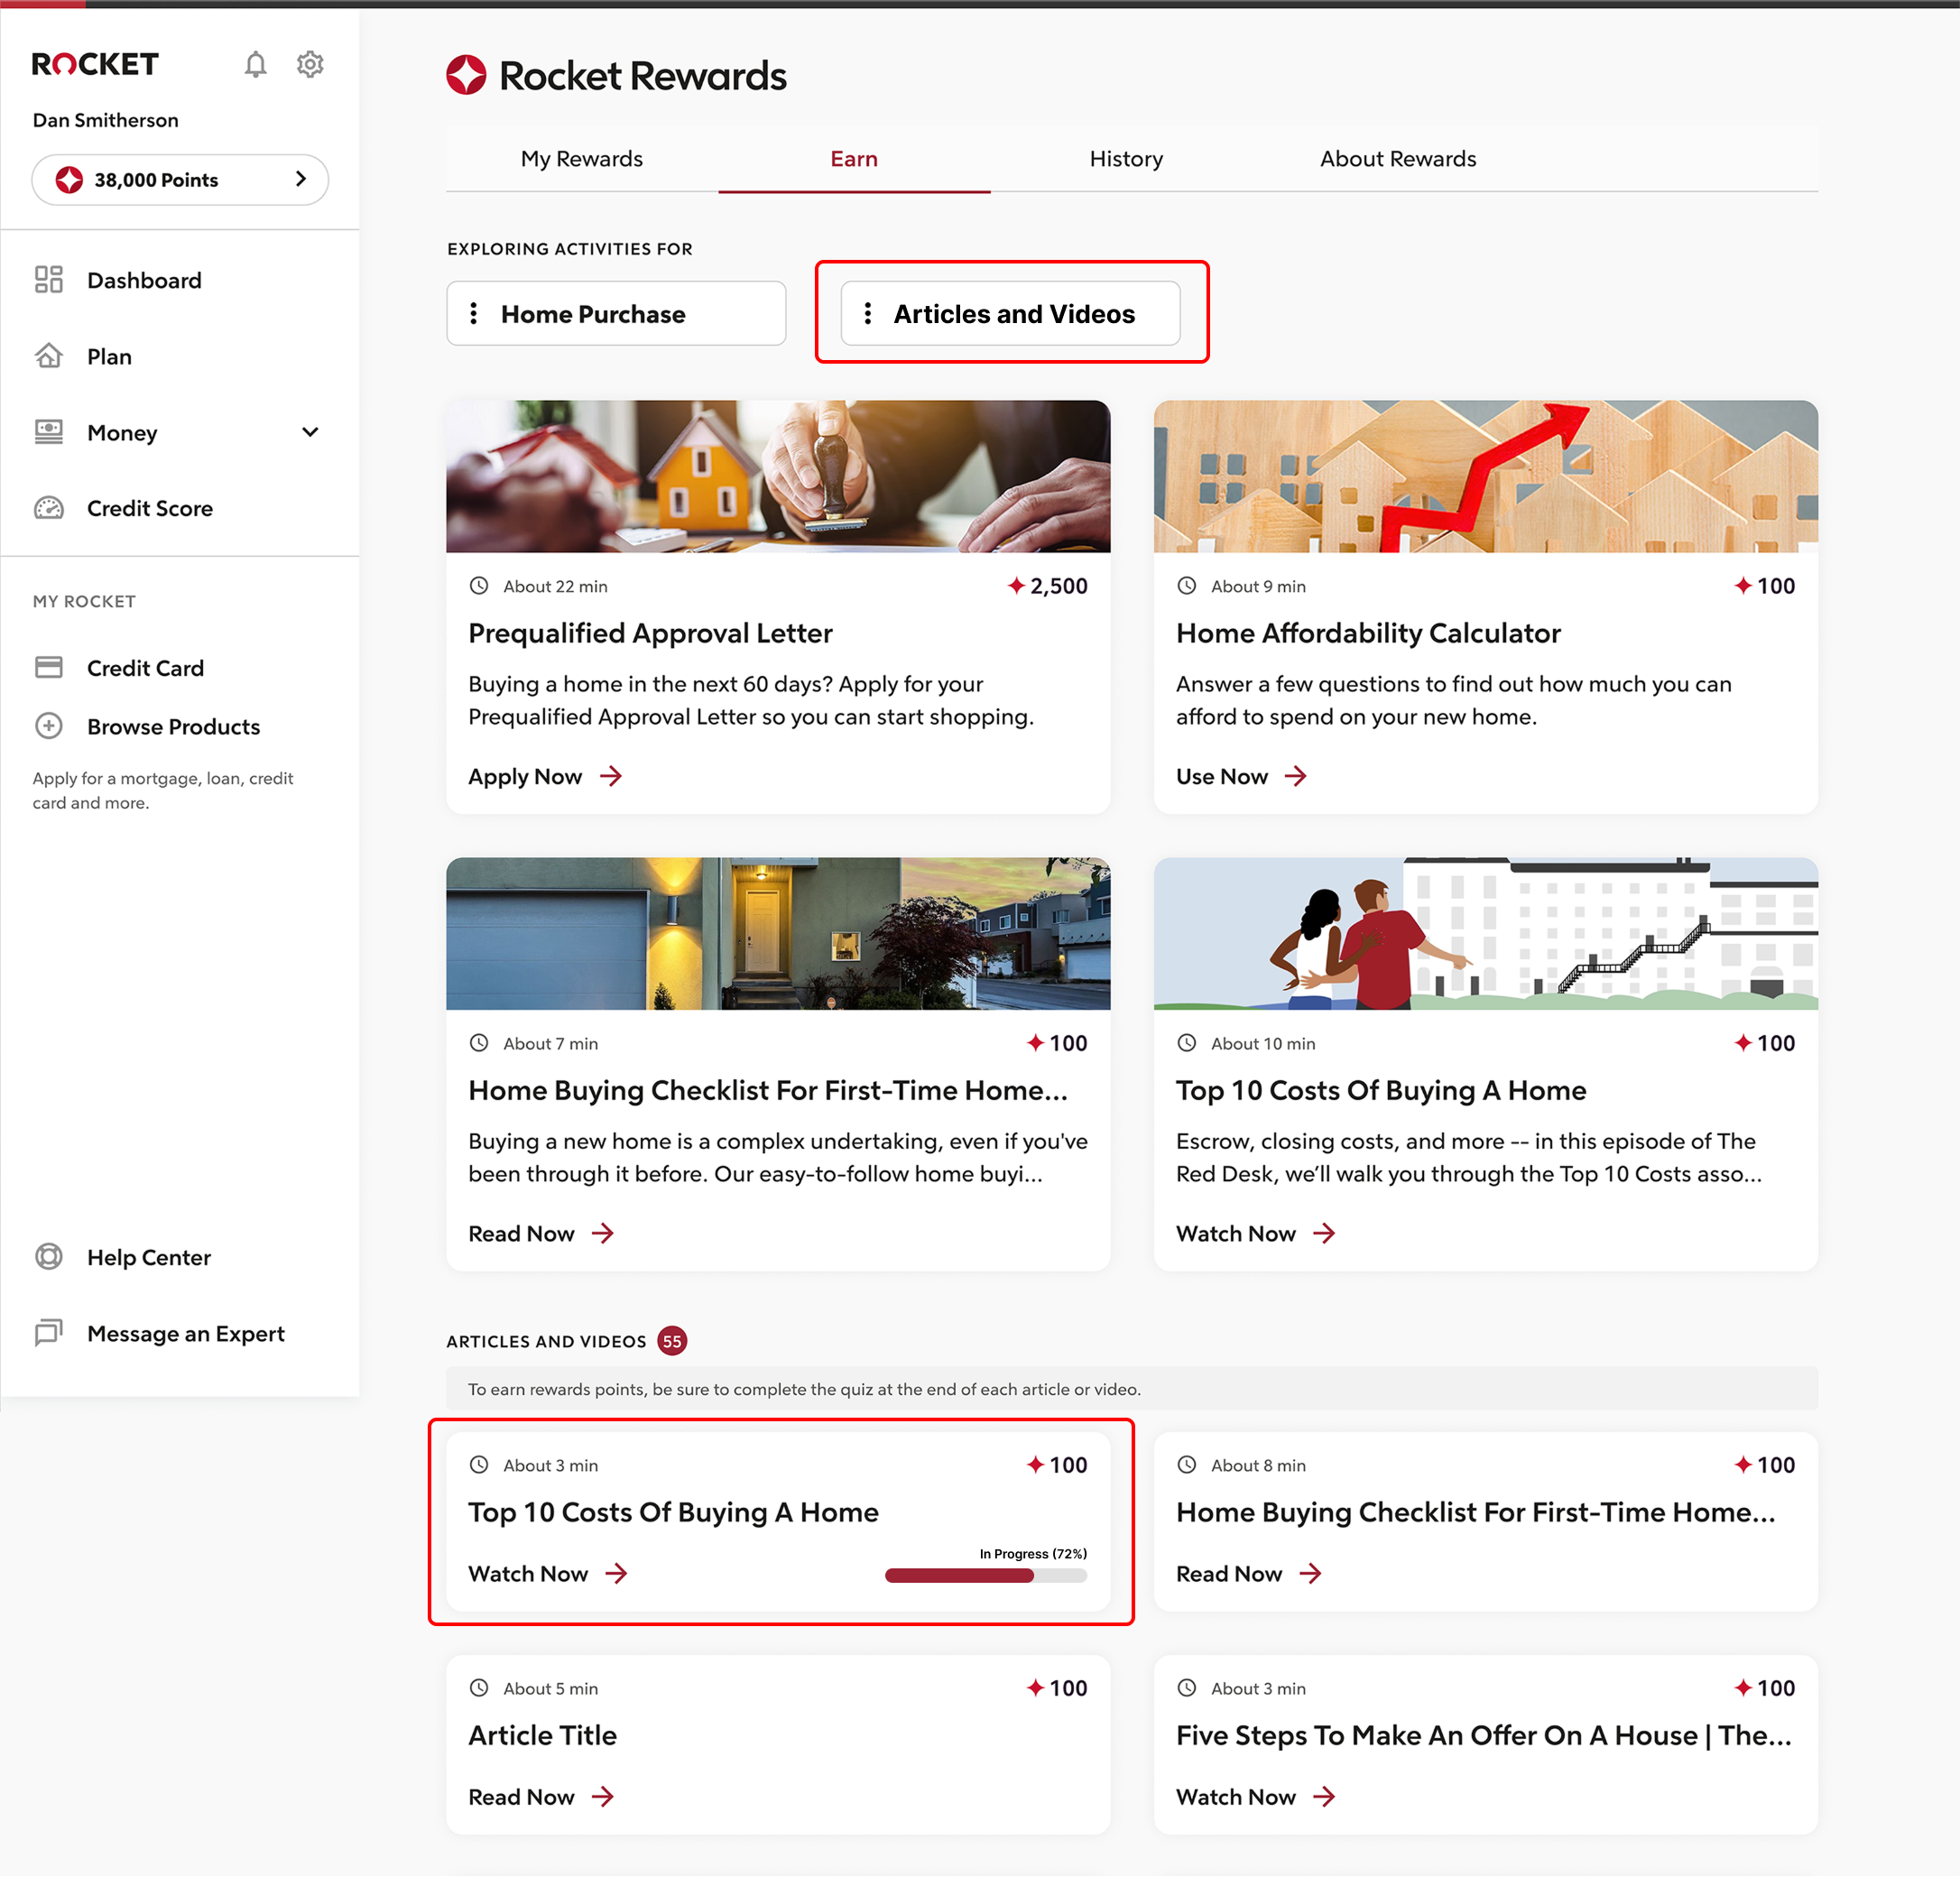Viewport: 1960px width, 1886px height.
Task: Open the About Rewards tab
Action: 1398,158
